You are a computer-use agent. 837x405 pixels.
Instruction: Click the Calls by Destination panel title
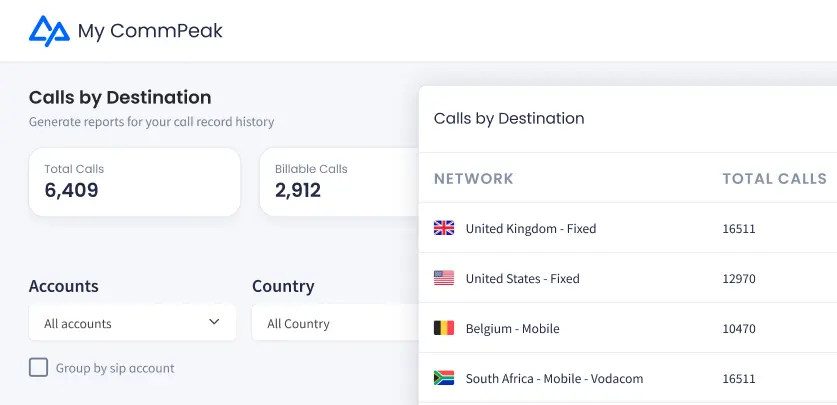[x=509, y=118]
